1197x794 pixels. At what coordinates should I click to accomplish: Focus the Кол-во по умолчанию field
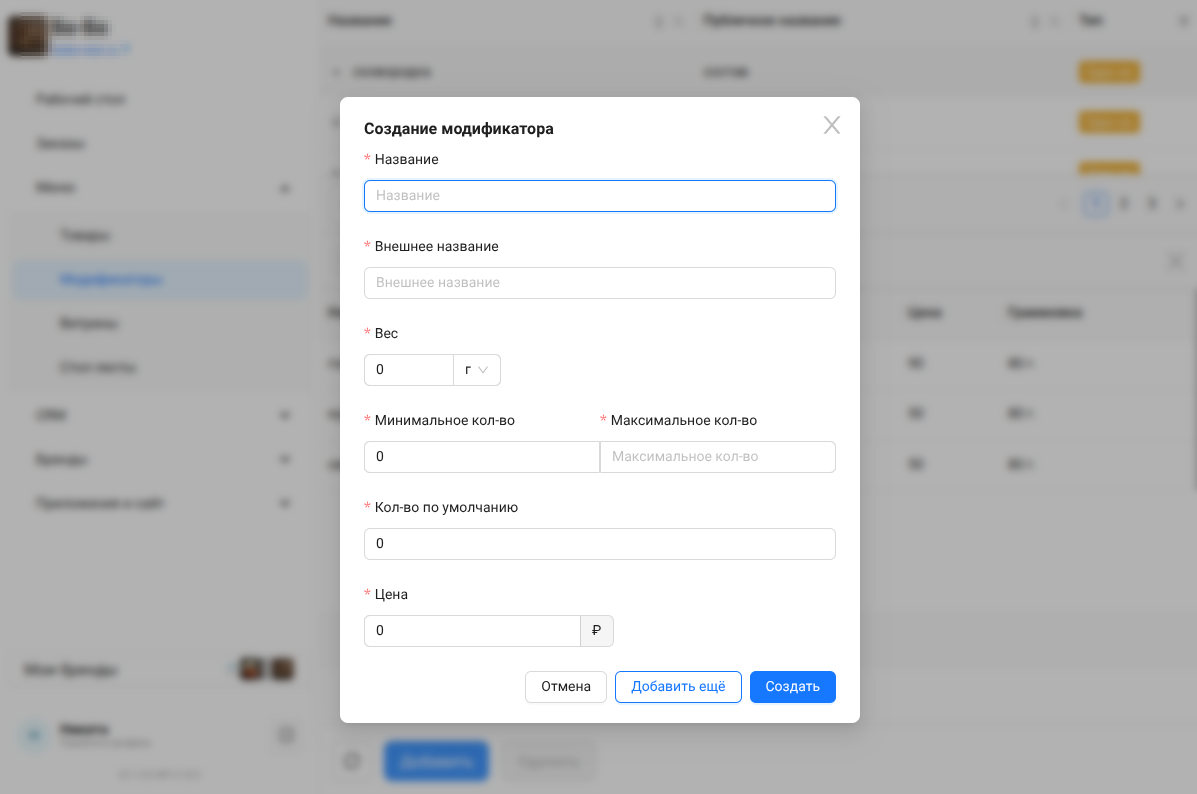[x=600, y=544]
